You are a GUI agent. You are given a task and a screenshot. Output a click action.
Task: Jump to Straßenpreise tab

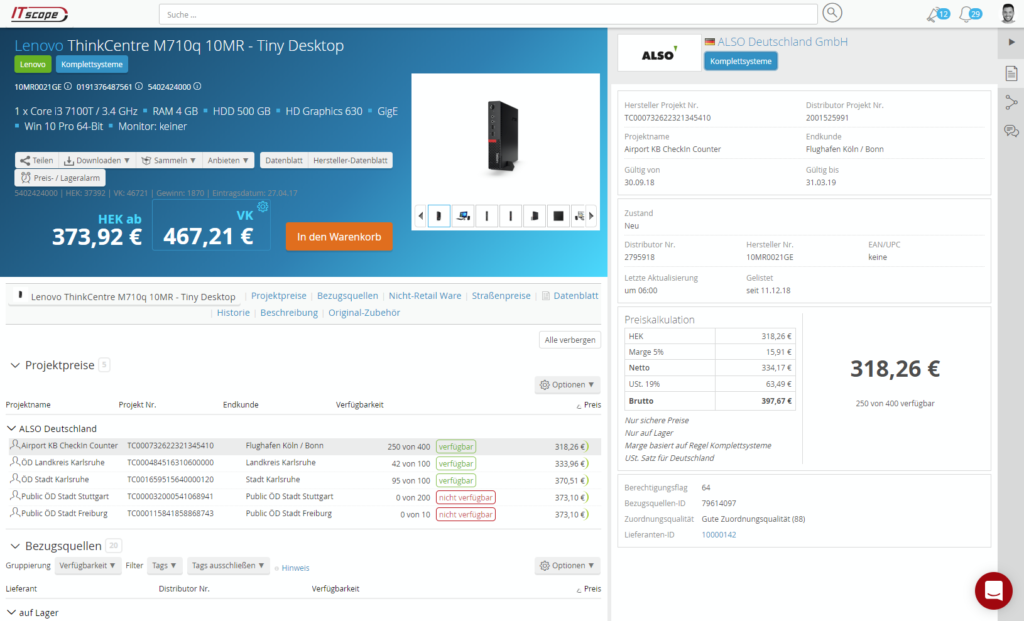[501, 296]
